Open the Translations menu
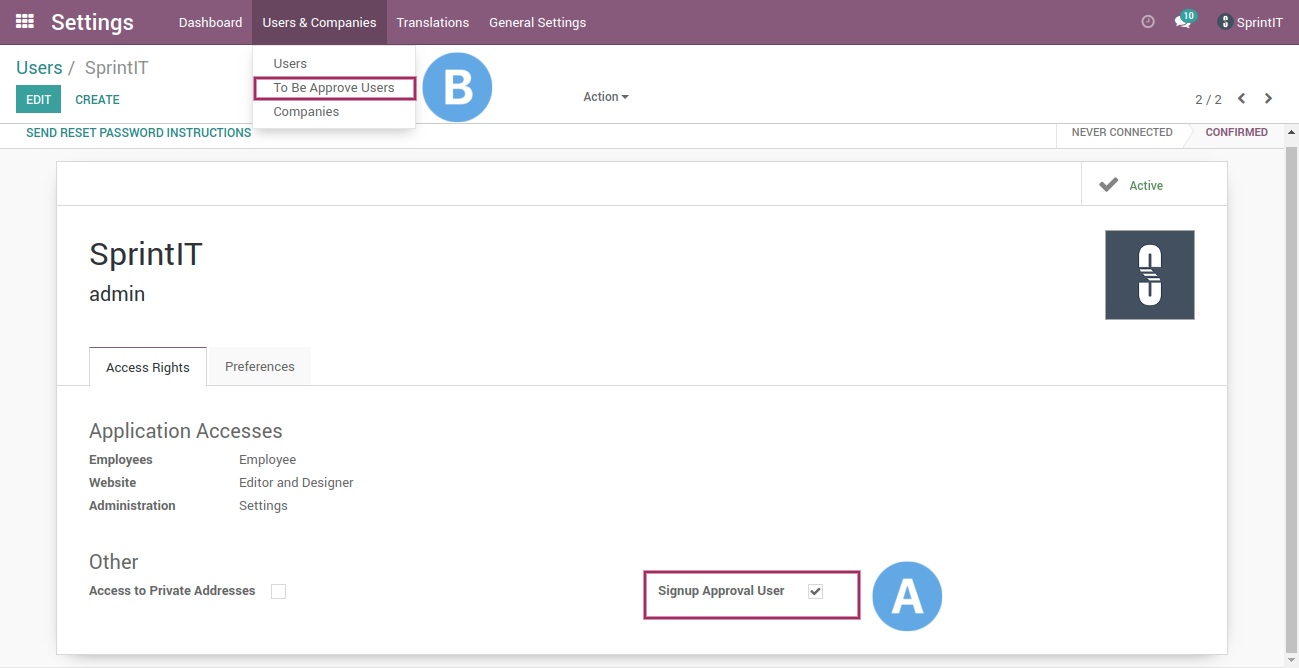 pyautogui.click(x=432, y=22)
